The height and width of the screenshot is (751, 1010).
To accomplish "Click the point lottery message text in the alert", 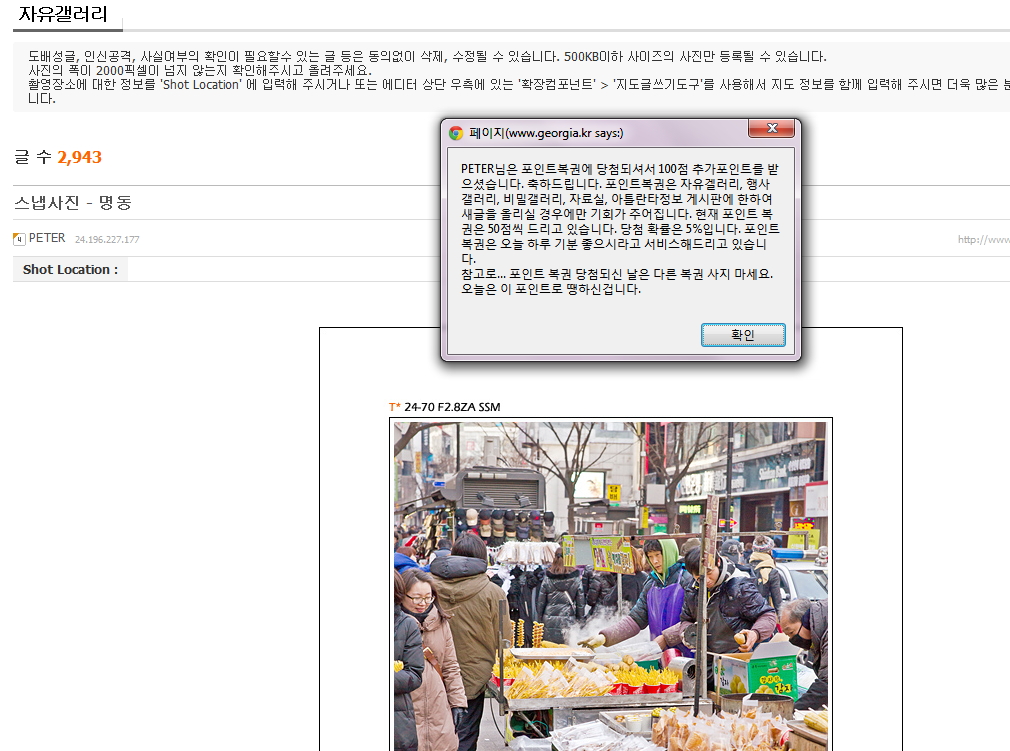I will click(615, 228).
